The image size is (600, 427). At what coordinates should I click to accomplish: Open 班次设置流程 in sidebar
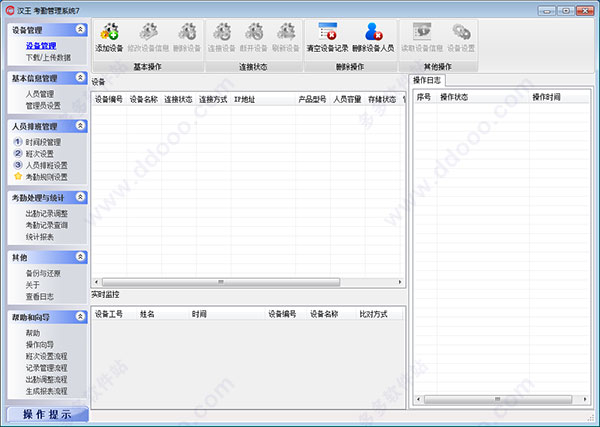coord(46,356)
